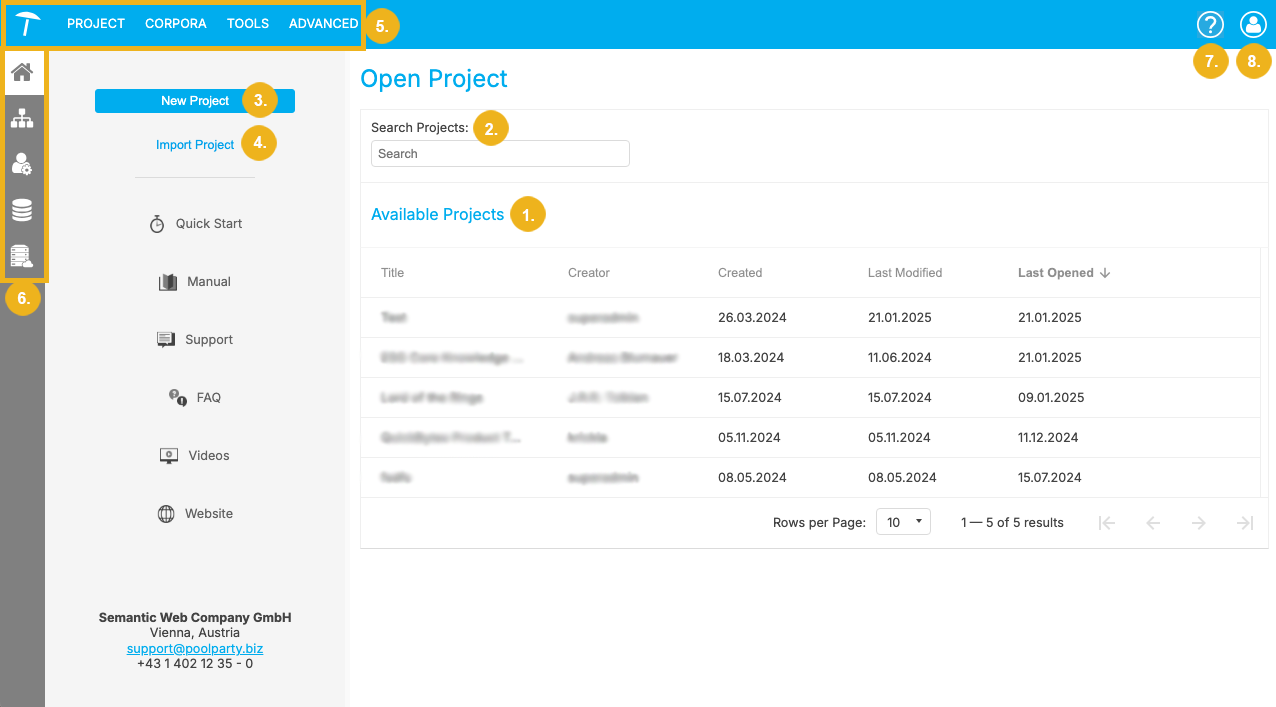Open the Help question mark icon
Image resolution: width=1276 pixels, height=707 pixels.
[x=1210, y=24]
